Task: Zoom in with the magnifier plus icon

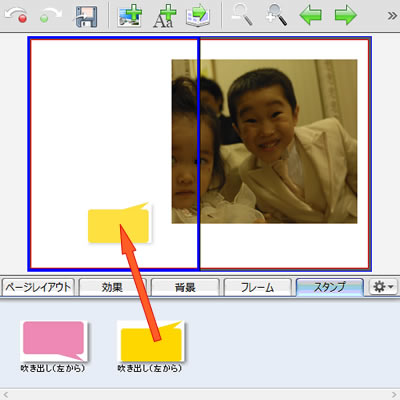Action: [x=276, y=15]
